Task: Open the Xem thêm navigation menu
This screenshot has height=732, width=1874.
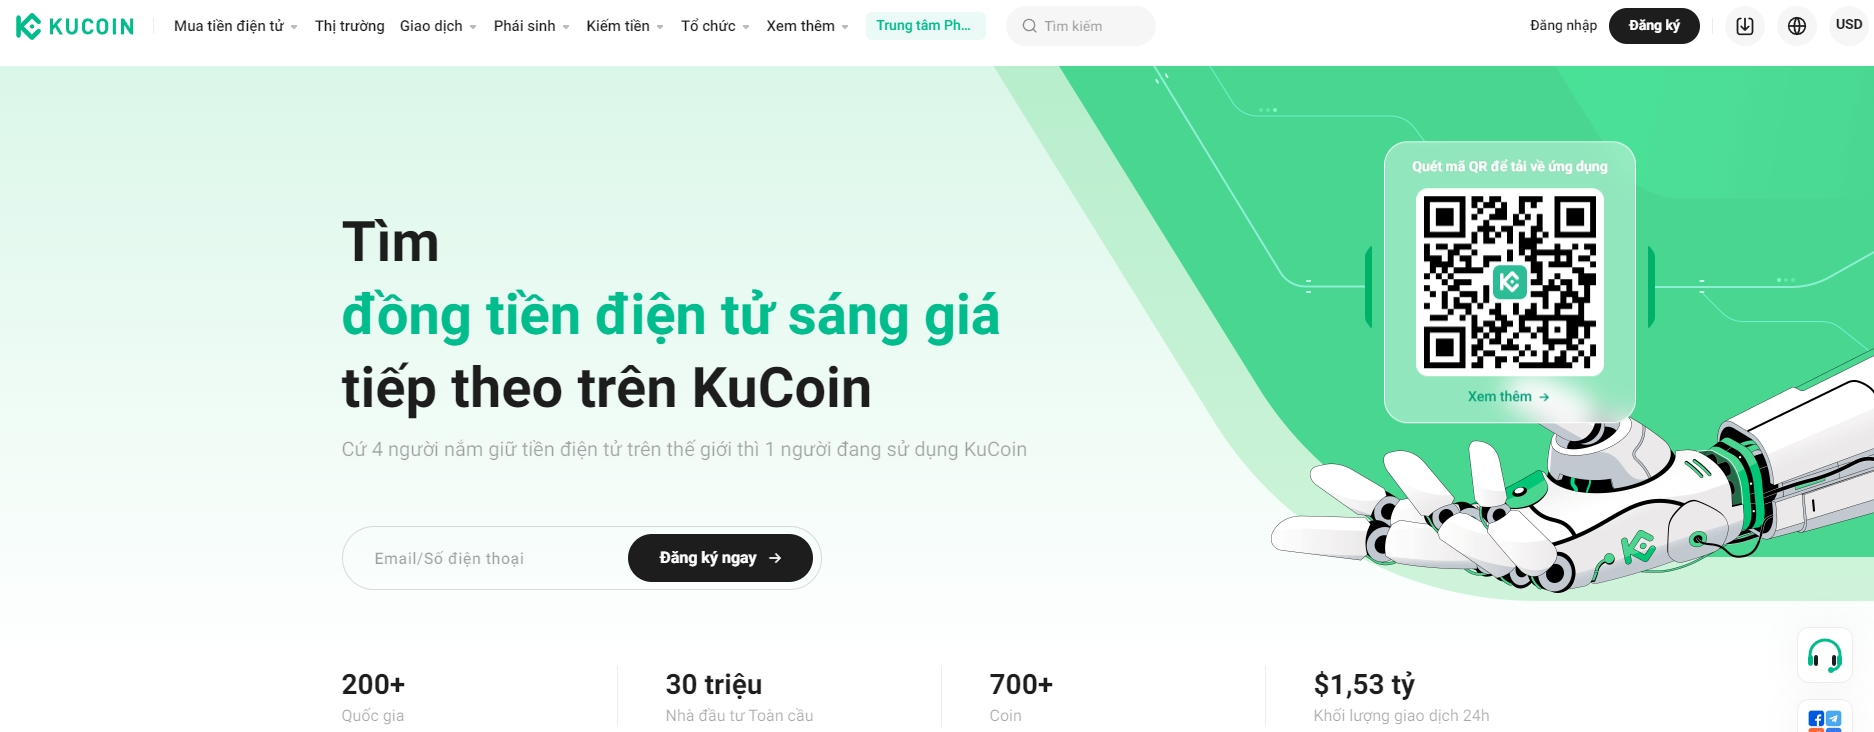Action: [807, 26]
